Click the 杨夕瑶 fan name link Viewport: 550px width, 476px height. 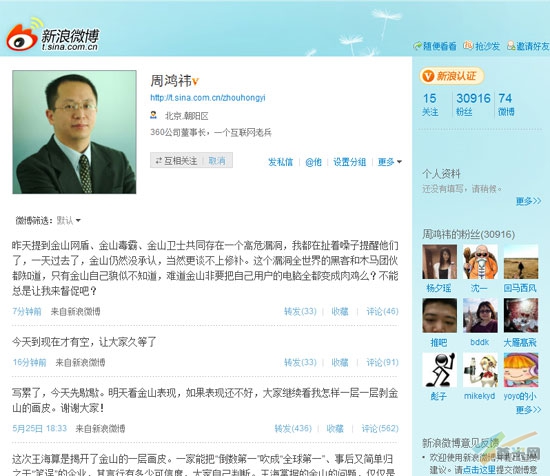tap(438, 288)
